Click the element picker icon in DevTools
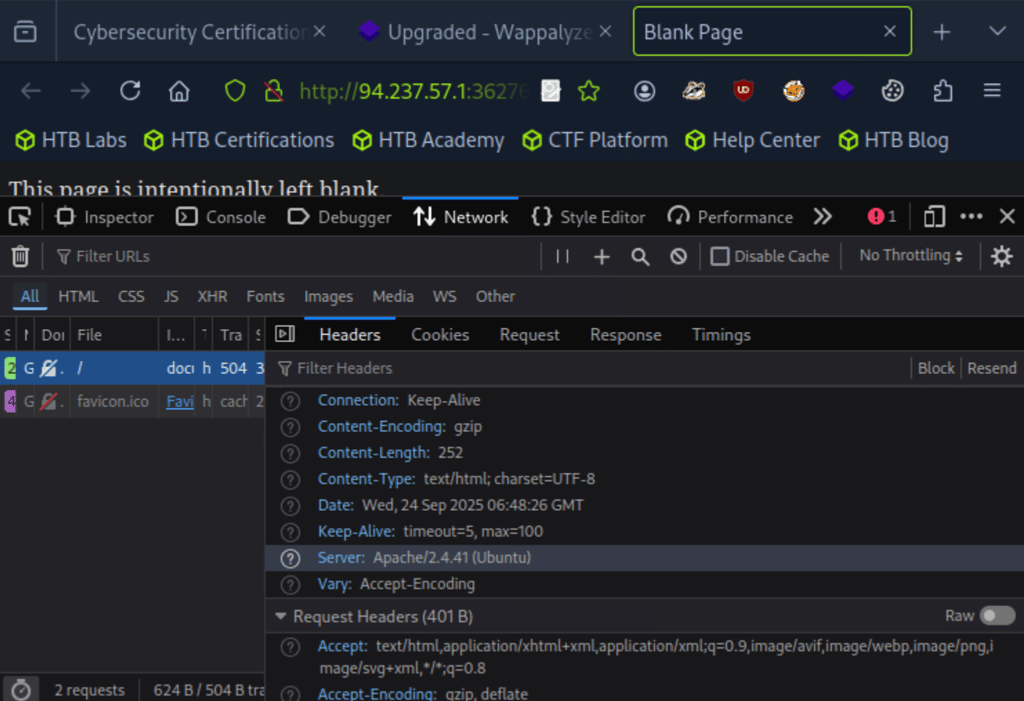 [20, 217]
